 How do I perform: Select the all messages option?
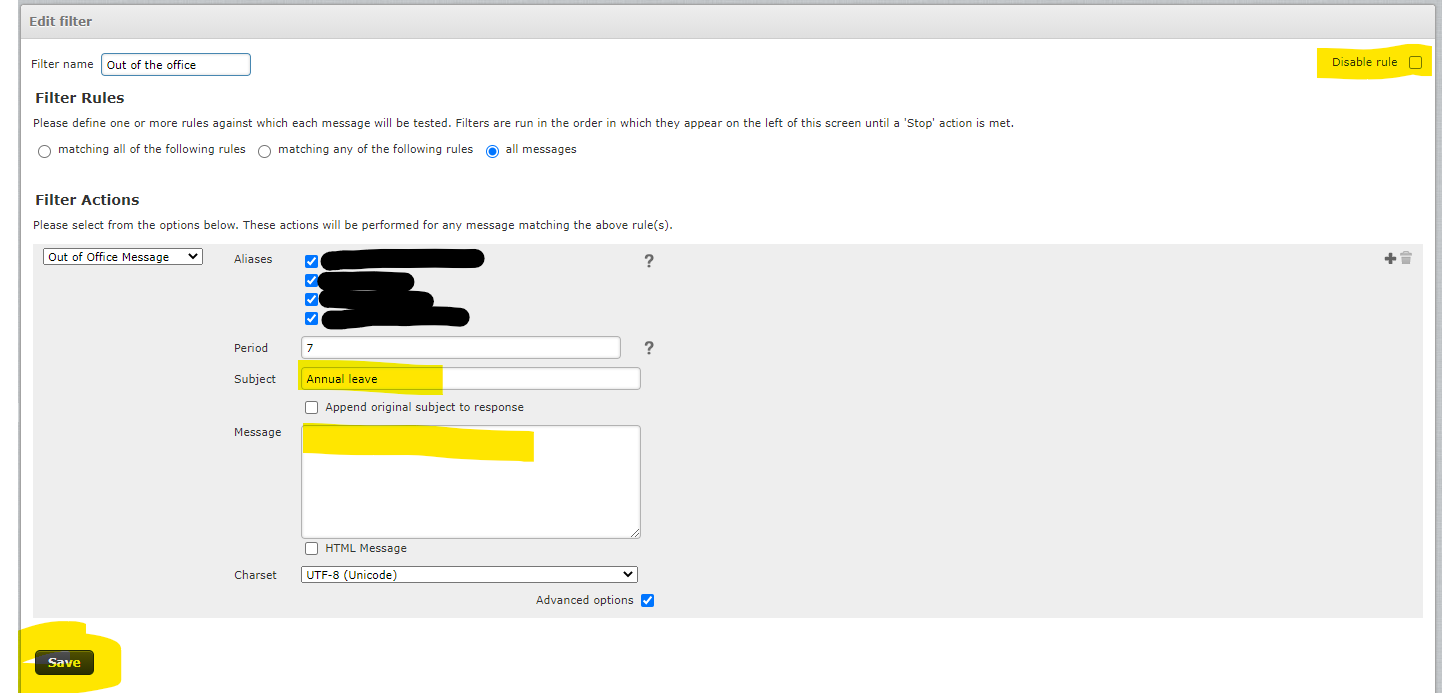[492, 150]
